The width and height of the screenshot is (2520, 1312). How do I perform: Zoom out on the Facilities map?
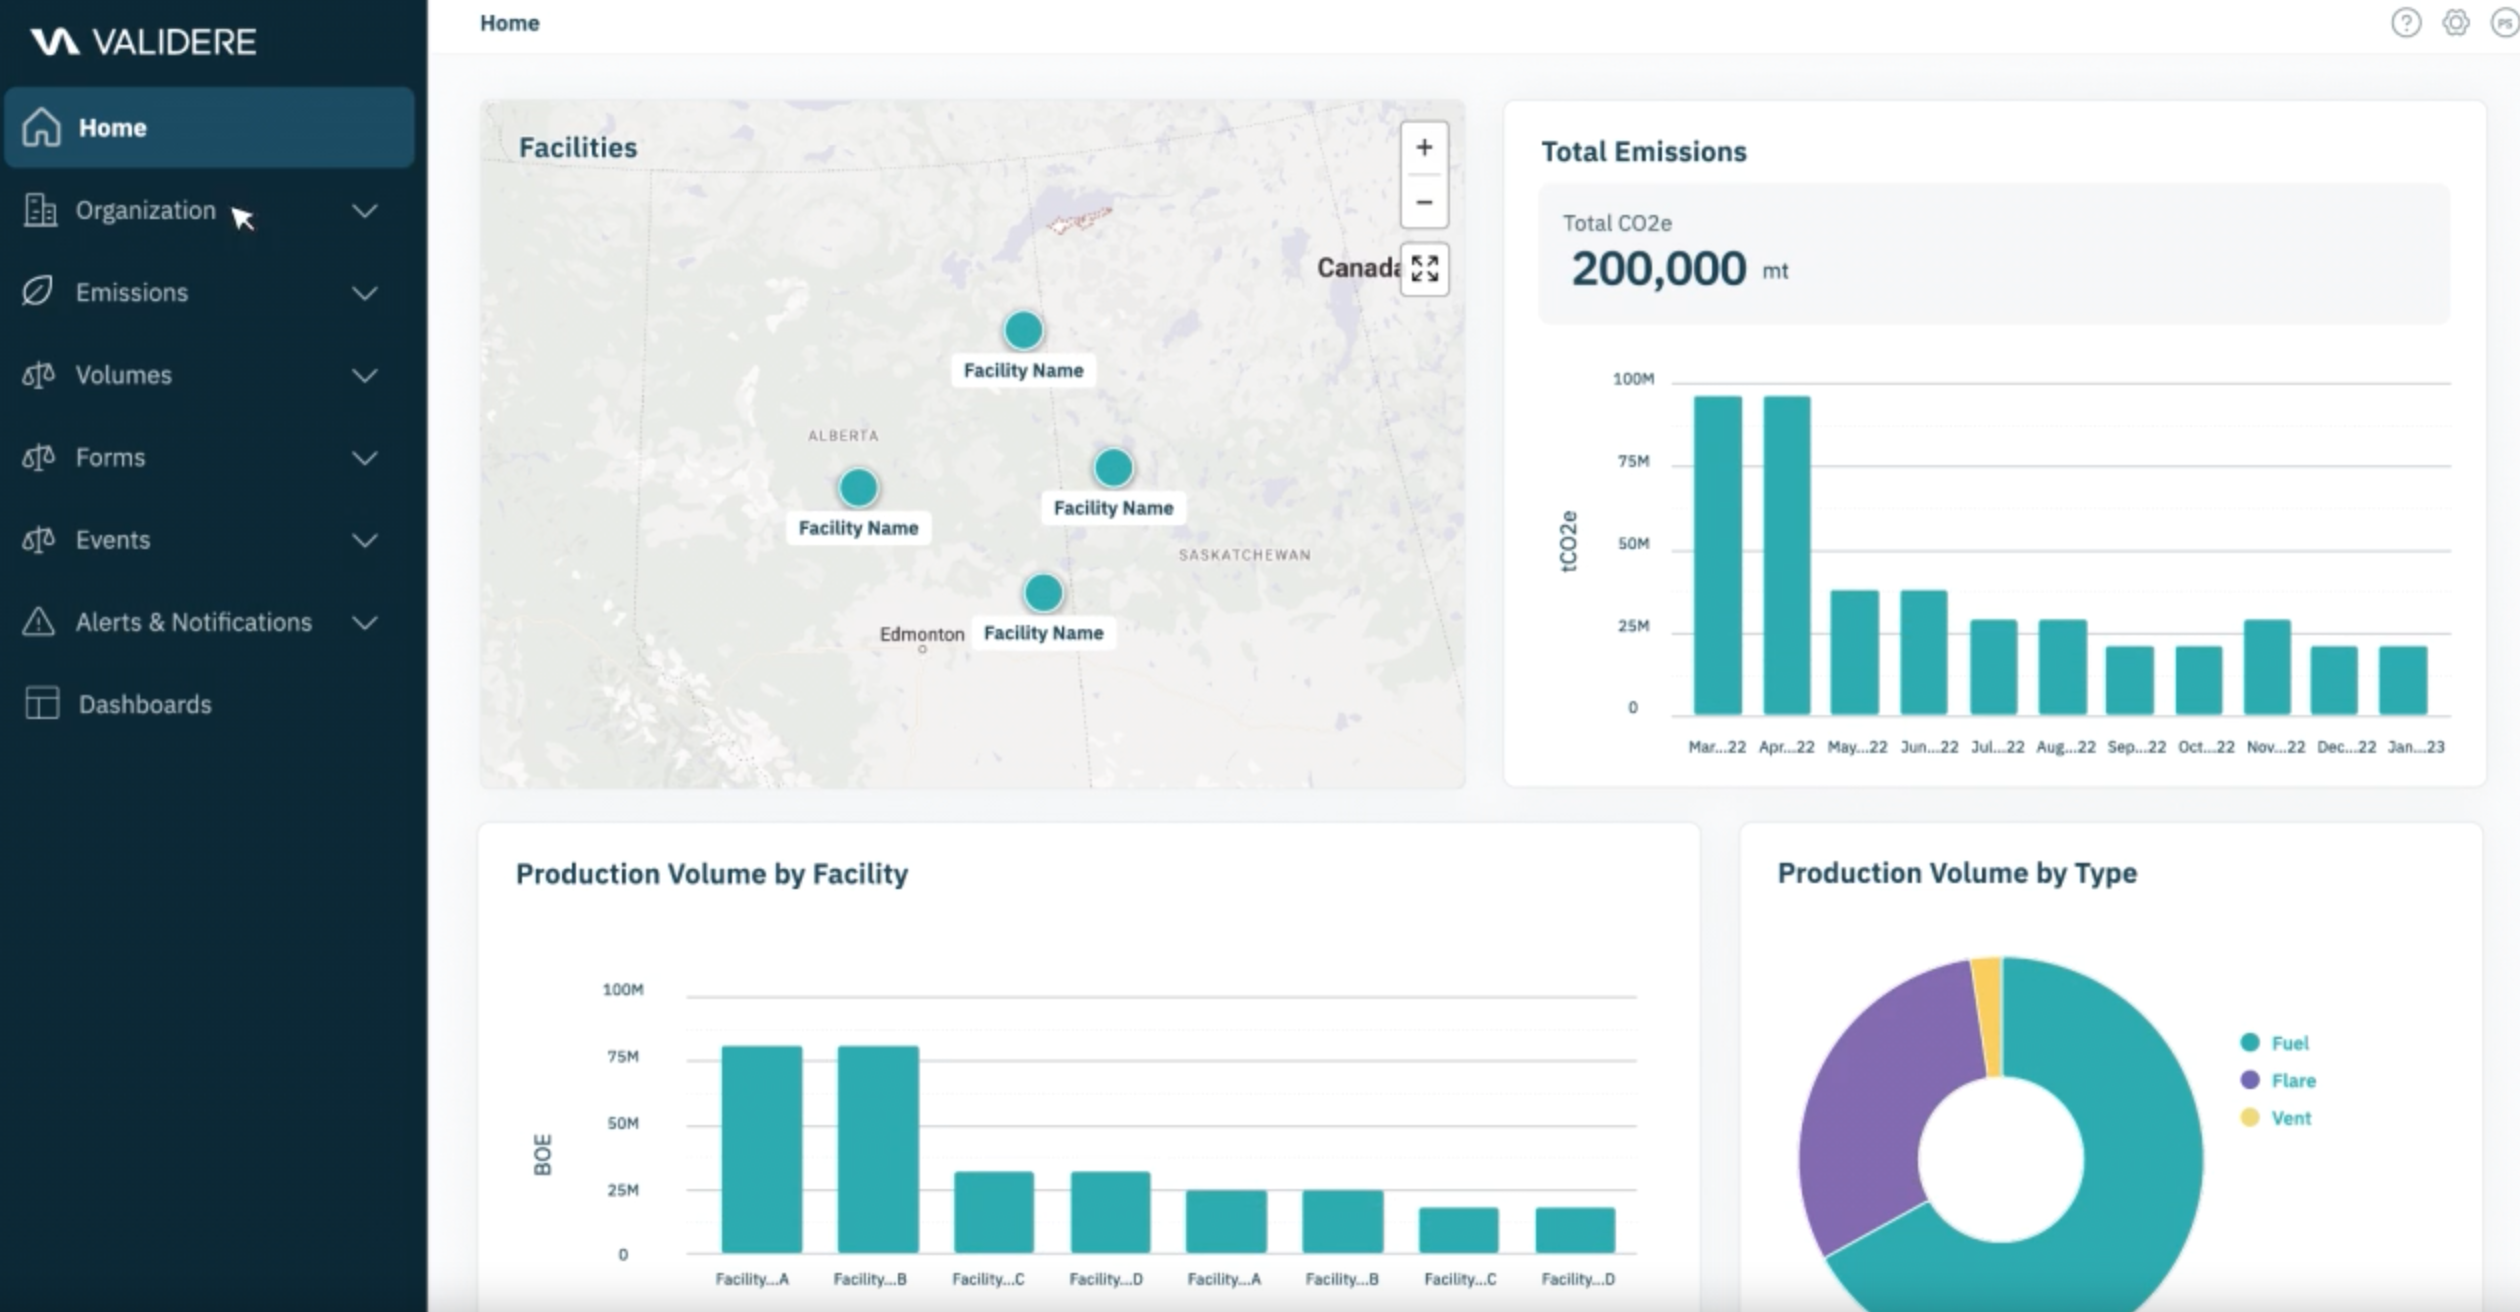tap(1424, 202)
